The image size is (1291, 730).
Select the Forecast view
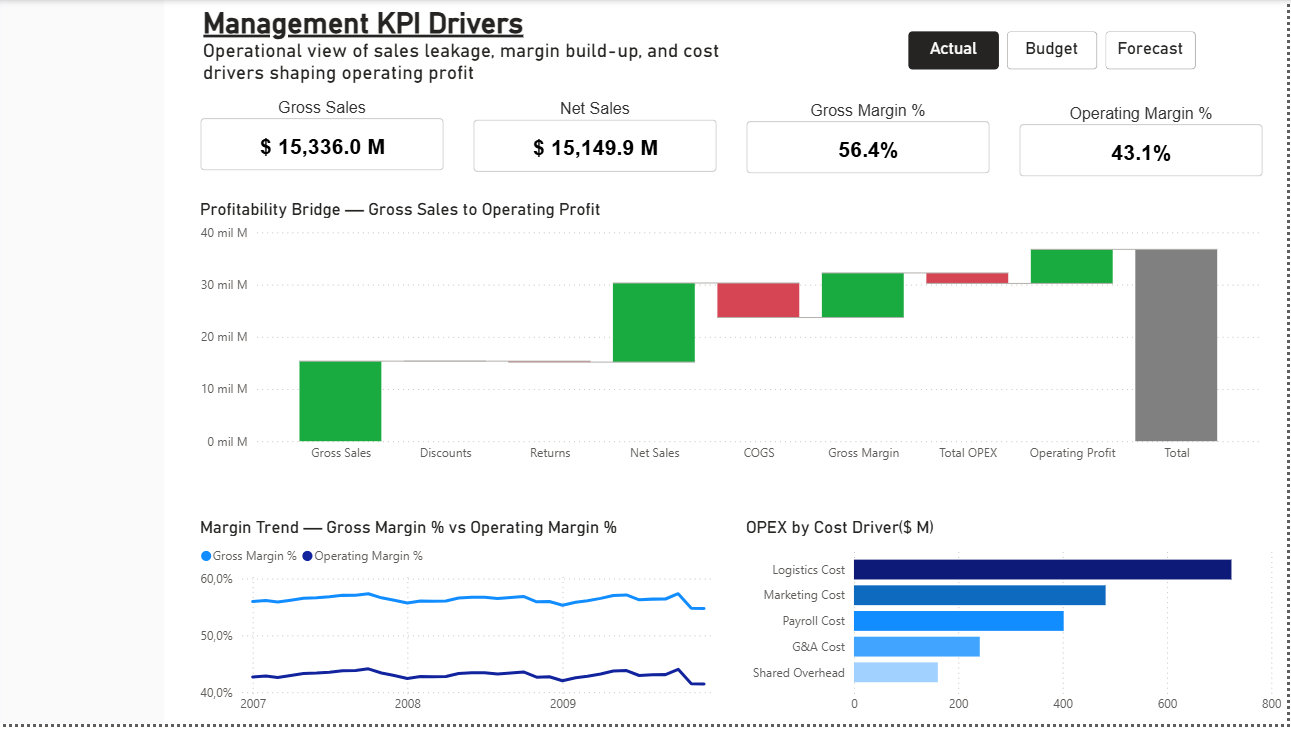(x=1150, y=49)
